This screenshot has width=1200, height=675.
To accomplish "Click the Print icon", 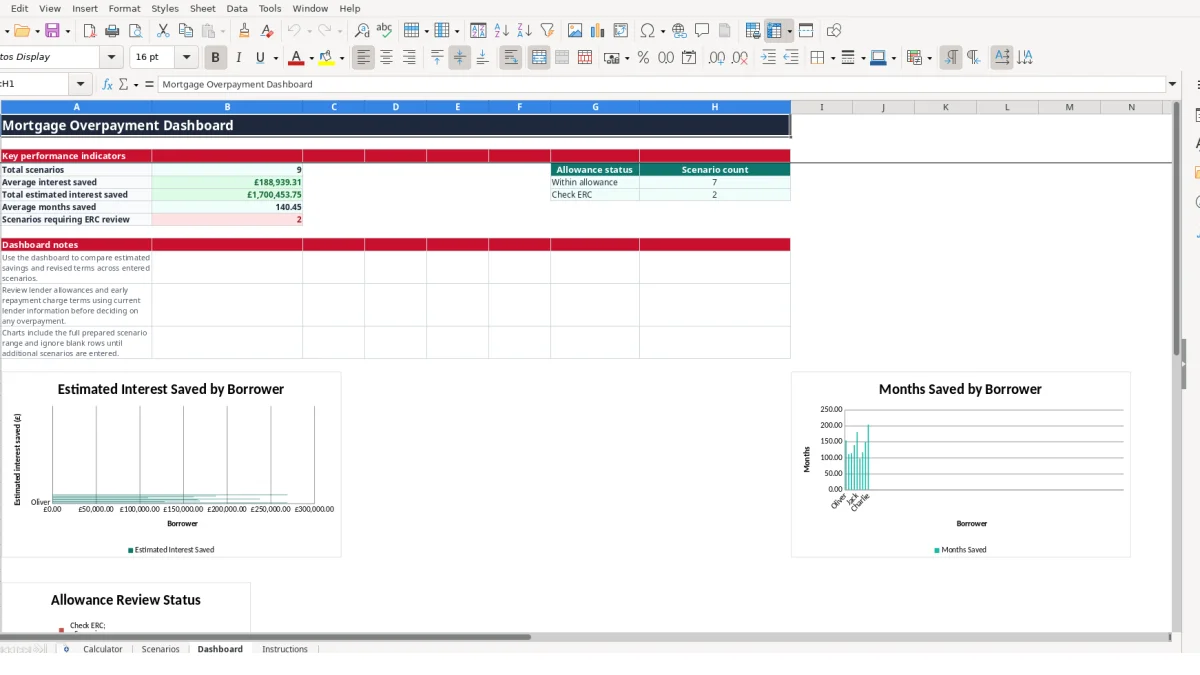I will point(112,31).
